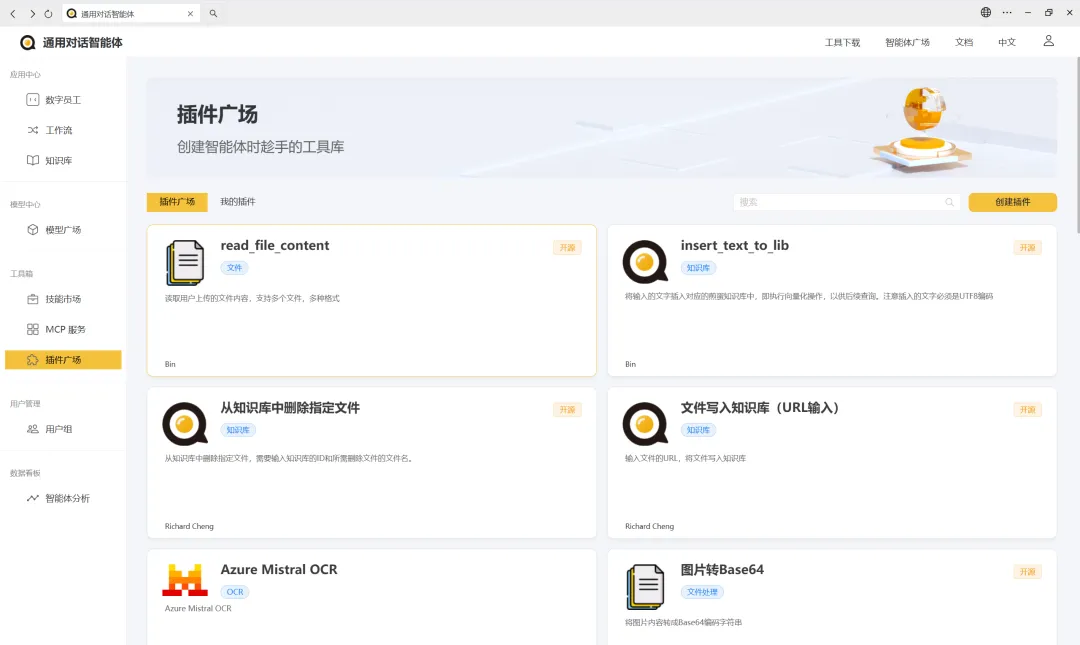Click the 创建插件 button
Viewport: 1080px width, 645px height.
[1012, 202]
